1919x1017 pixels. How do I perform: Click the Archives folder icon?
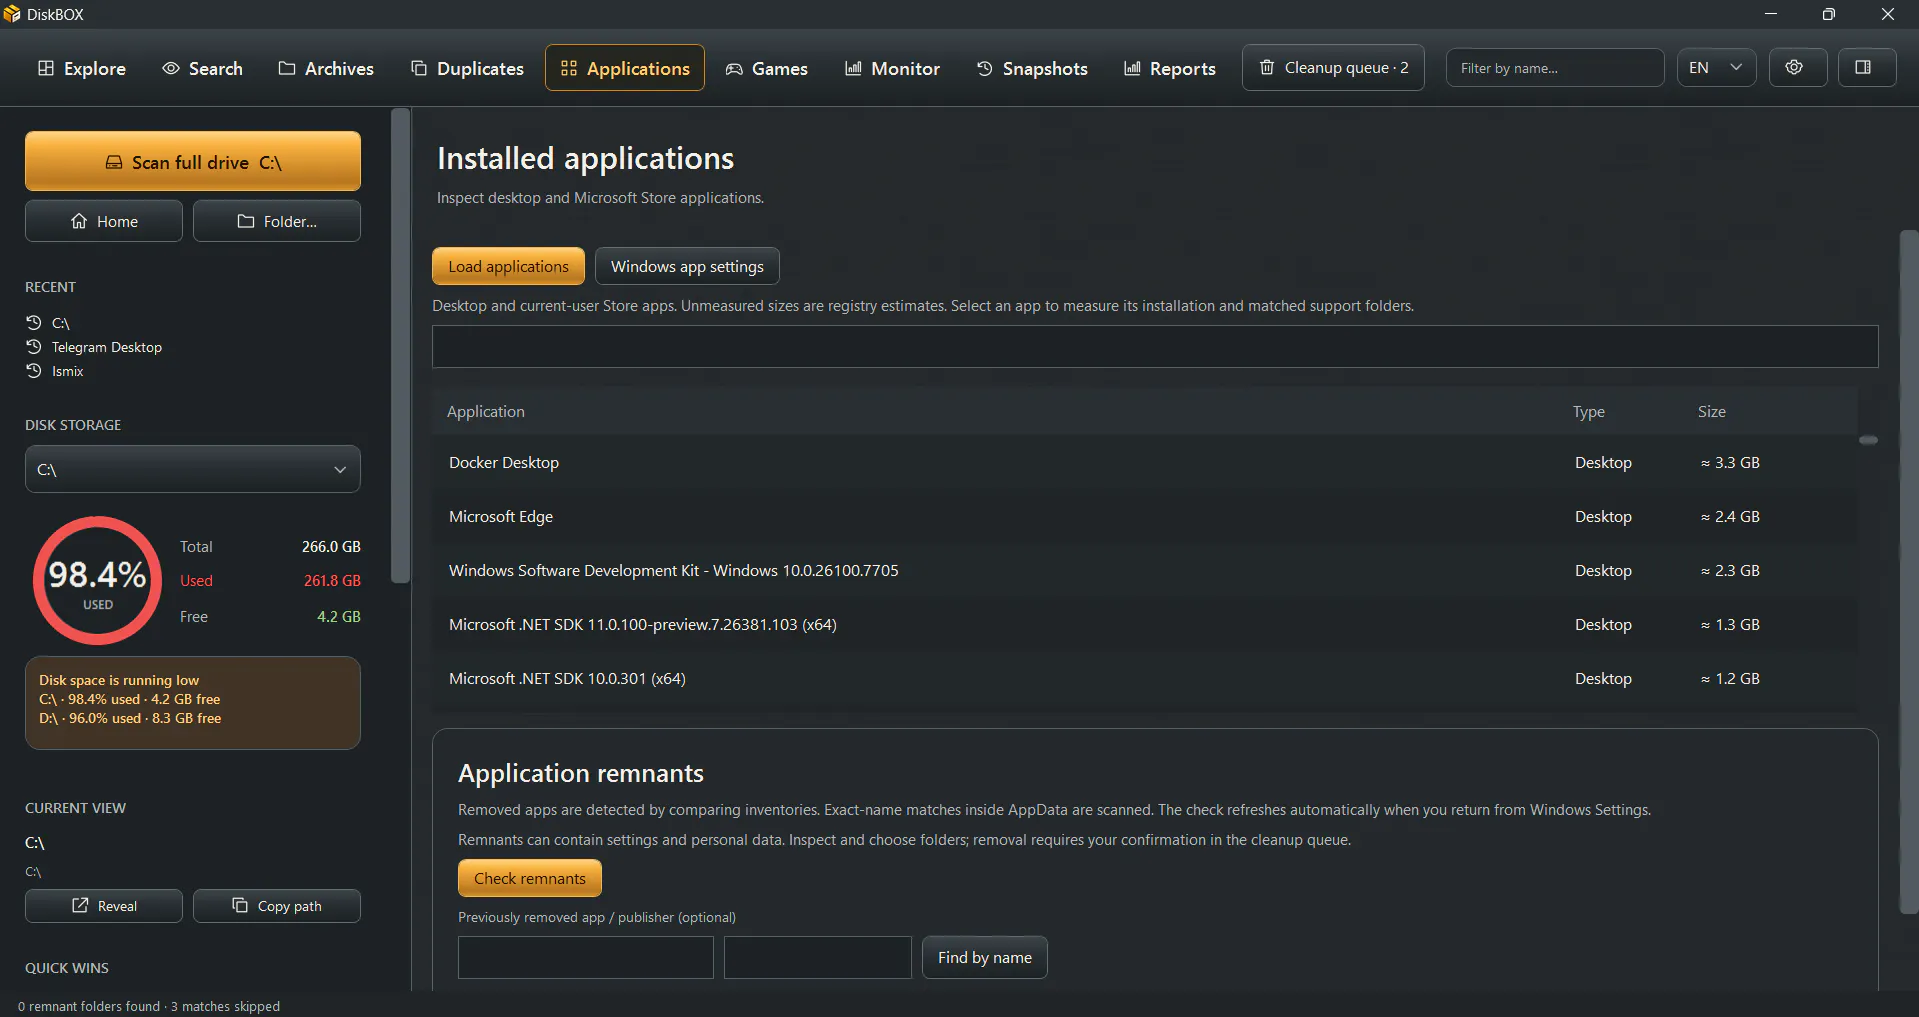[287, 68]
